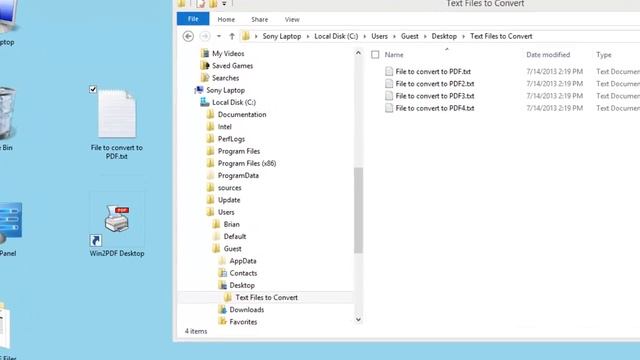Sort by the Name column header
The height and width of the screenshot is (360, 640).
pyautogui.click(x=394, y=55)
